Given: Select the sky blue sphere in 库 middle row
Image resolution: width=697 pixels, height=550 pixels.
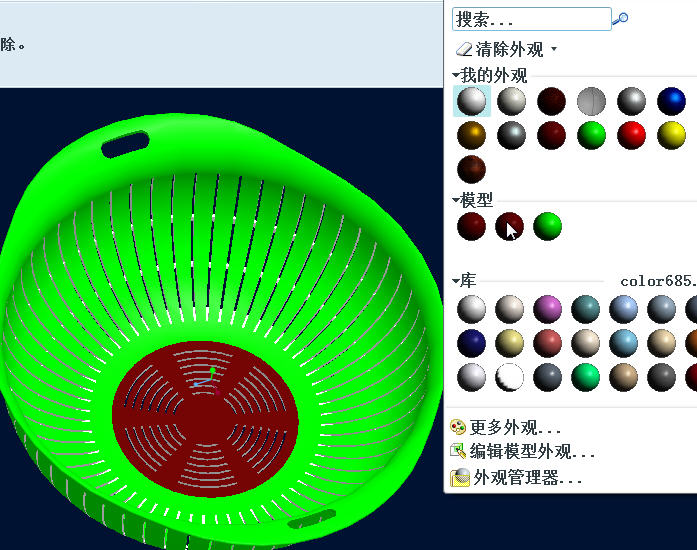Looking at the screenshot, I should click(623, 343).
